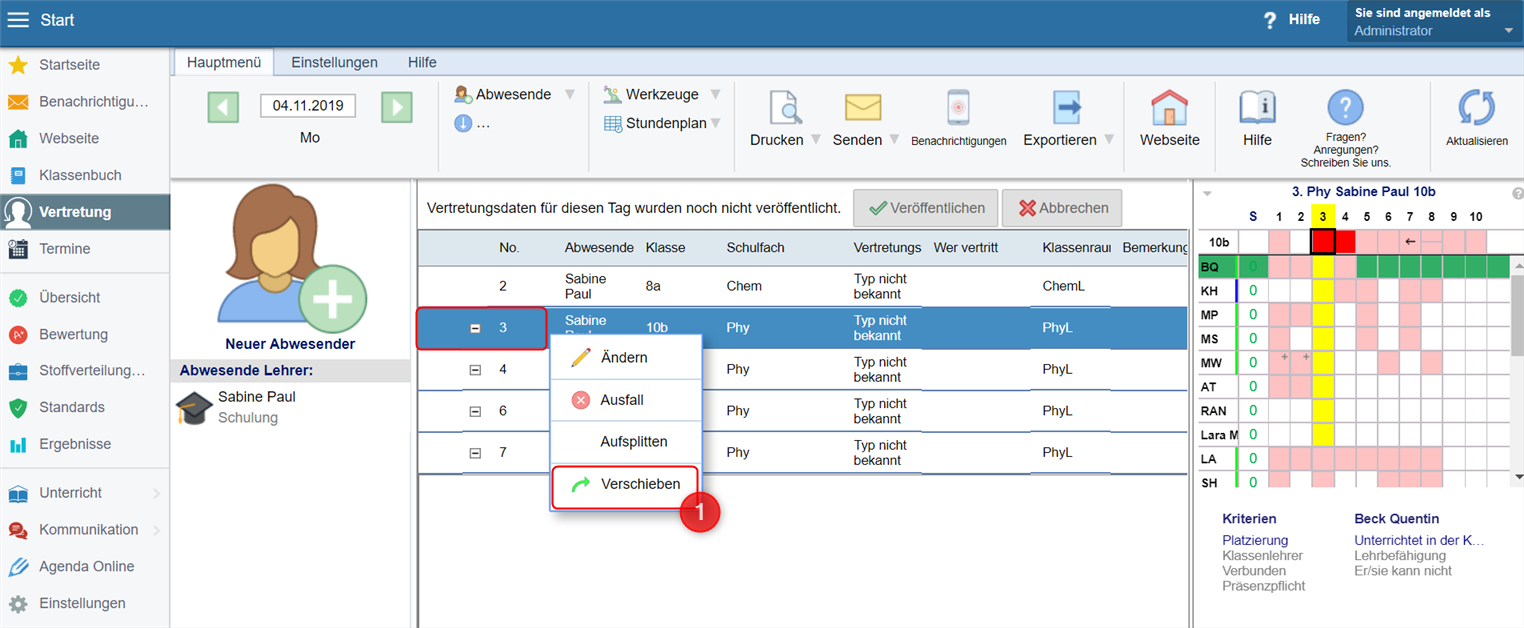The height and width of the screenshot is (628, 1524).
Task: Open the hamburger menu next to Start
Action: coord(18,20)
